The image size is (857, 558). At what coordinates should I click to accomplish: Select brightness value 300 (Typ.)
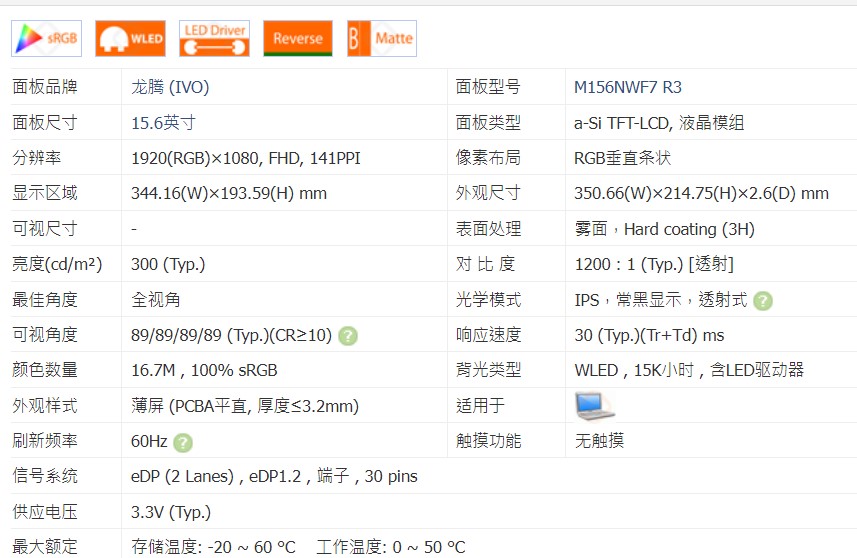click(x=168, y=265)
